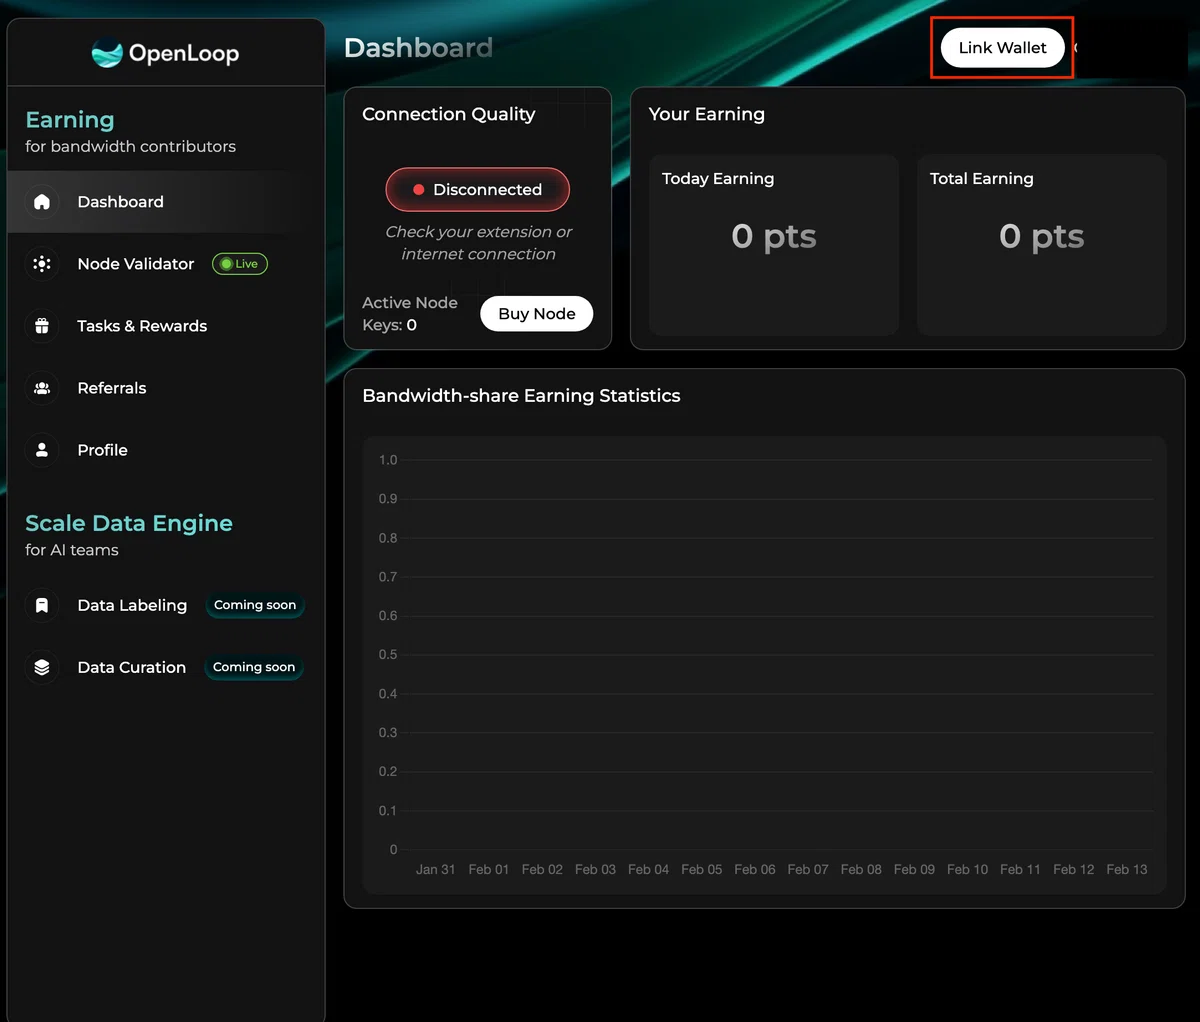Click the 1.0 y-axis value
The width and height of the screenshot is (1200, 1022).
coord(388,460)
